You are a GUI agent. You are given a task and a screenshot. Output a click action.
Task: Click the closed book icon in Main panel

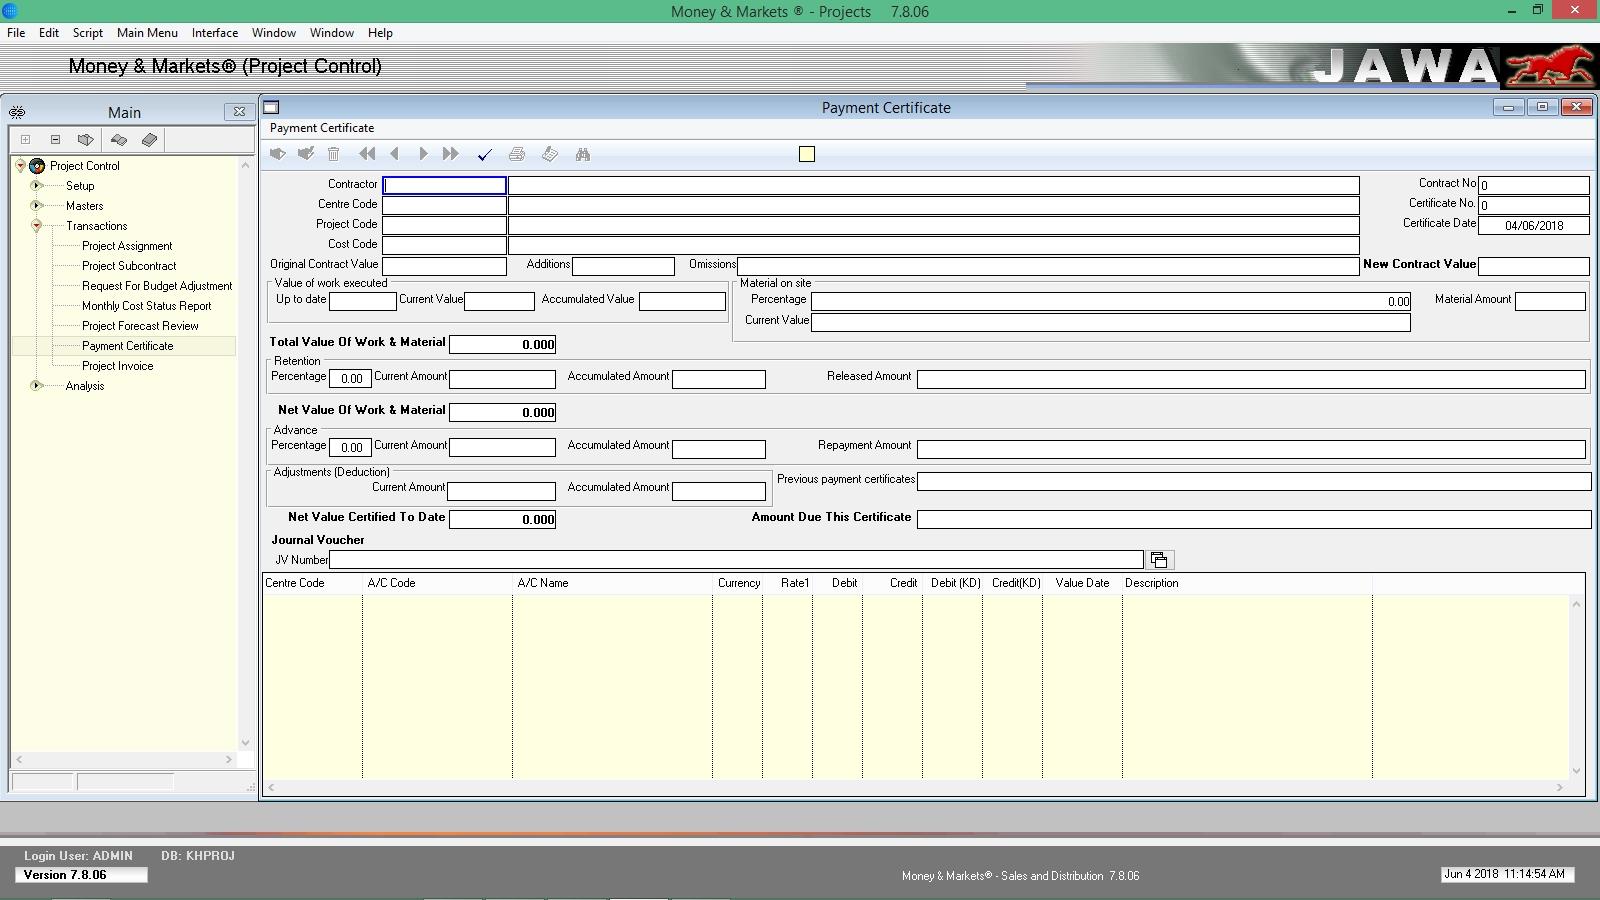(x=149, y=140)
